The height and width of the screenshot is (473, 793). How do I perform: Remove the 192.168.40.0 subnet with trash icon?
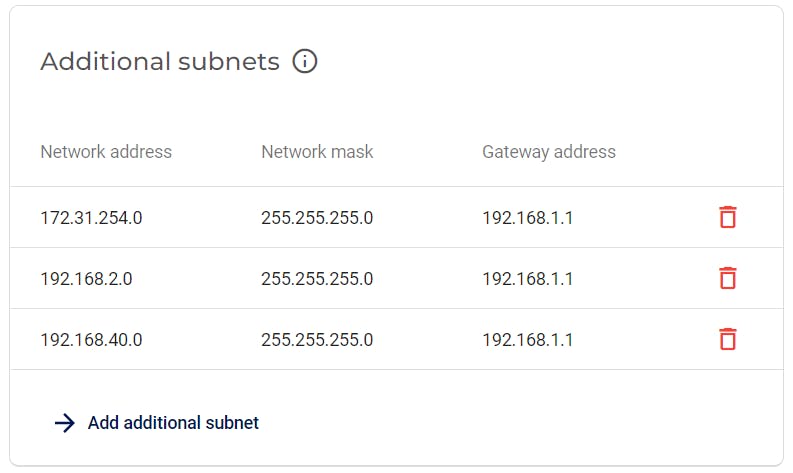(728, 339)
